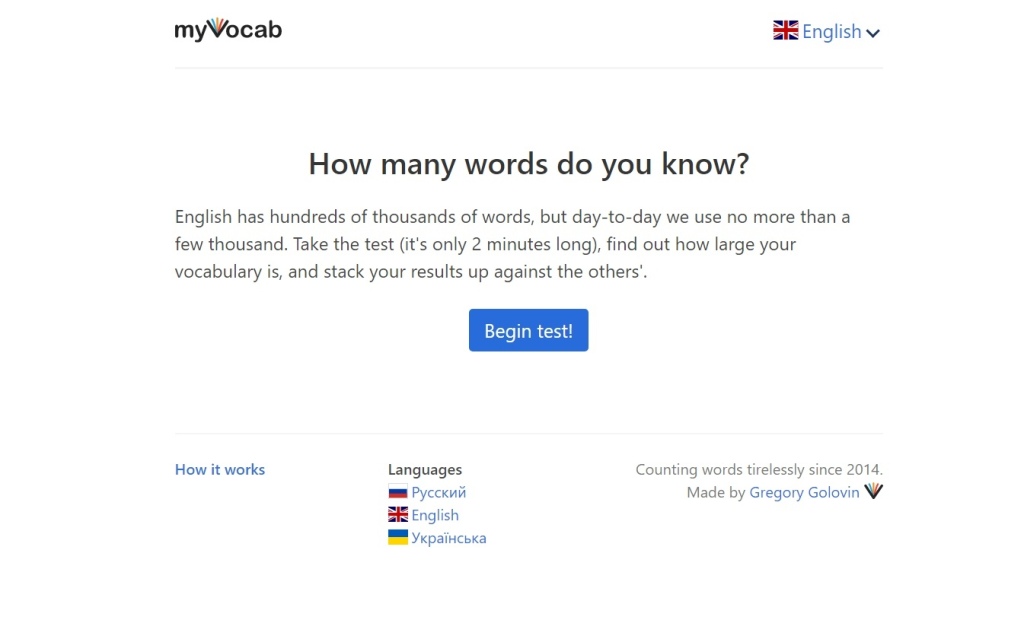Image resolution: width=1024 pixels, height=620 pixels.
Task: Click the colorful V letter inside the myVocab logo
Action: coord(217,29)
